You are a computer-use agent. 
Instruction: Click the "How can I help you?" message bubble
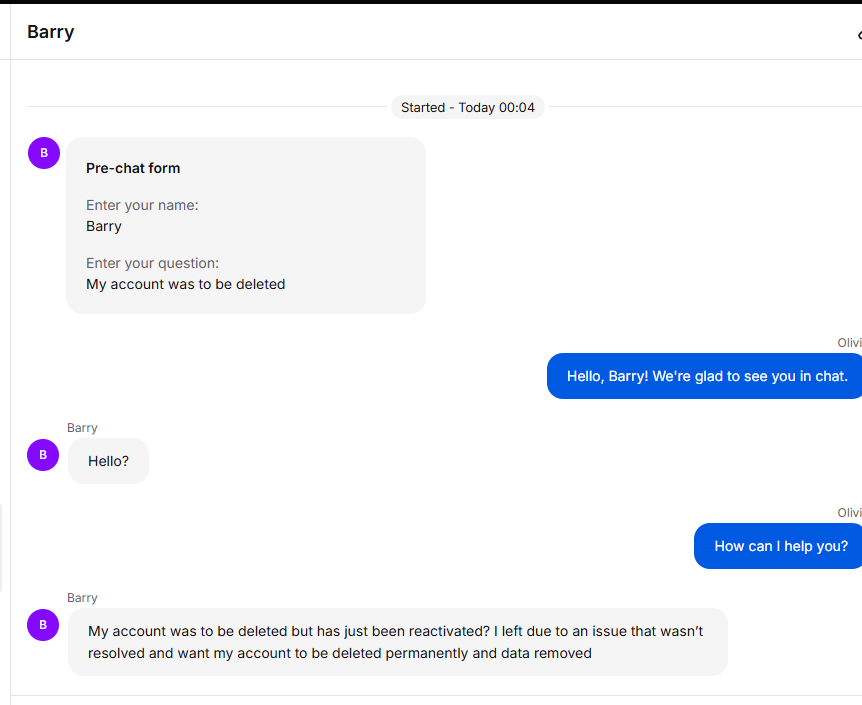click(778, 546)
